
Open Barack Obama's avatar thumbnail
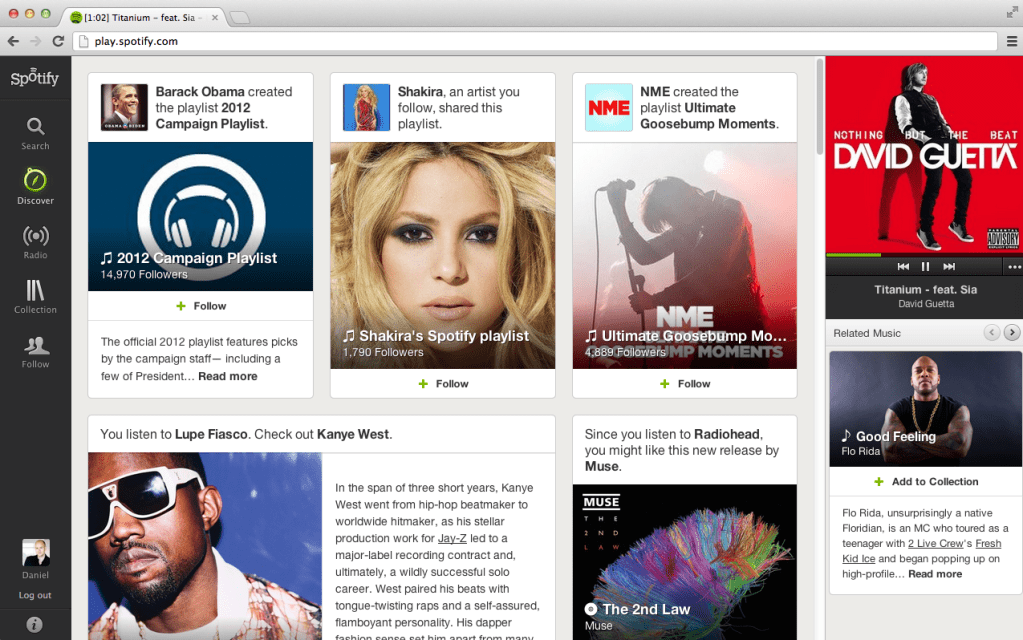pyautogui.click(x=124, y=107)
